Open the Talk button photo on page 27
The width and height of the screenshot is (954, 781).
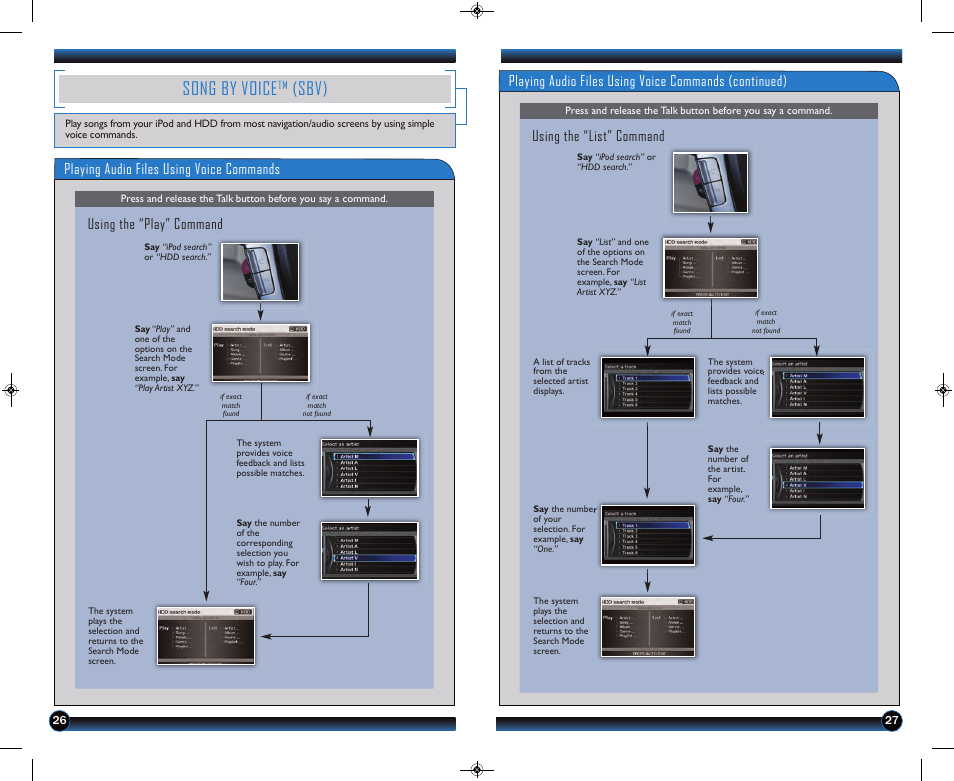click(710, 182)
